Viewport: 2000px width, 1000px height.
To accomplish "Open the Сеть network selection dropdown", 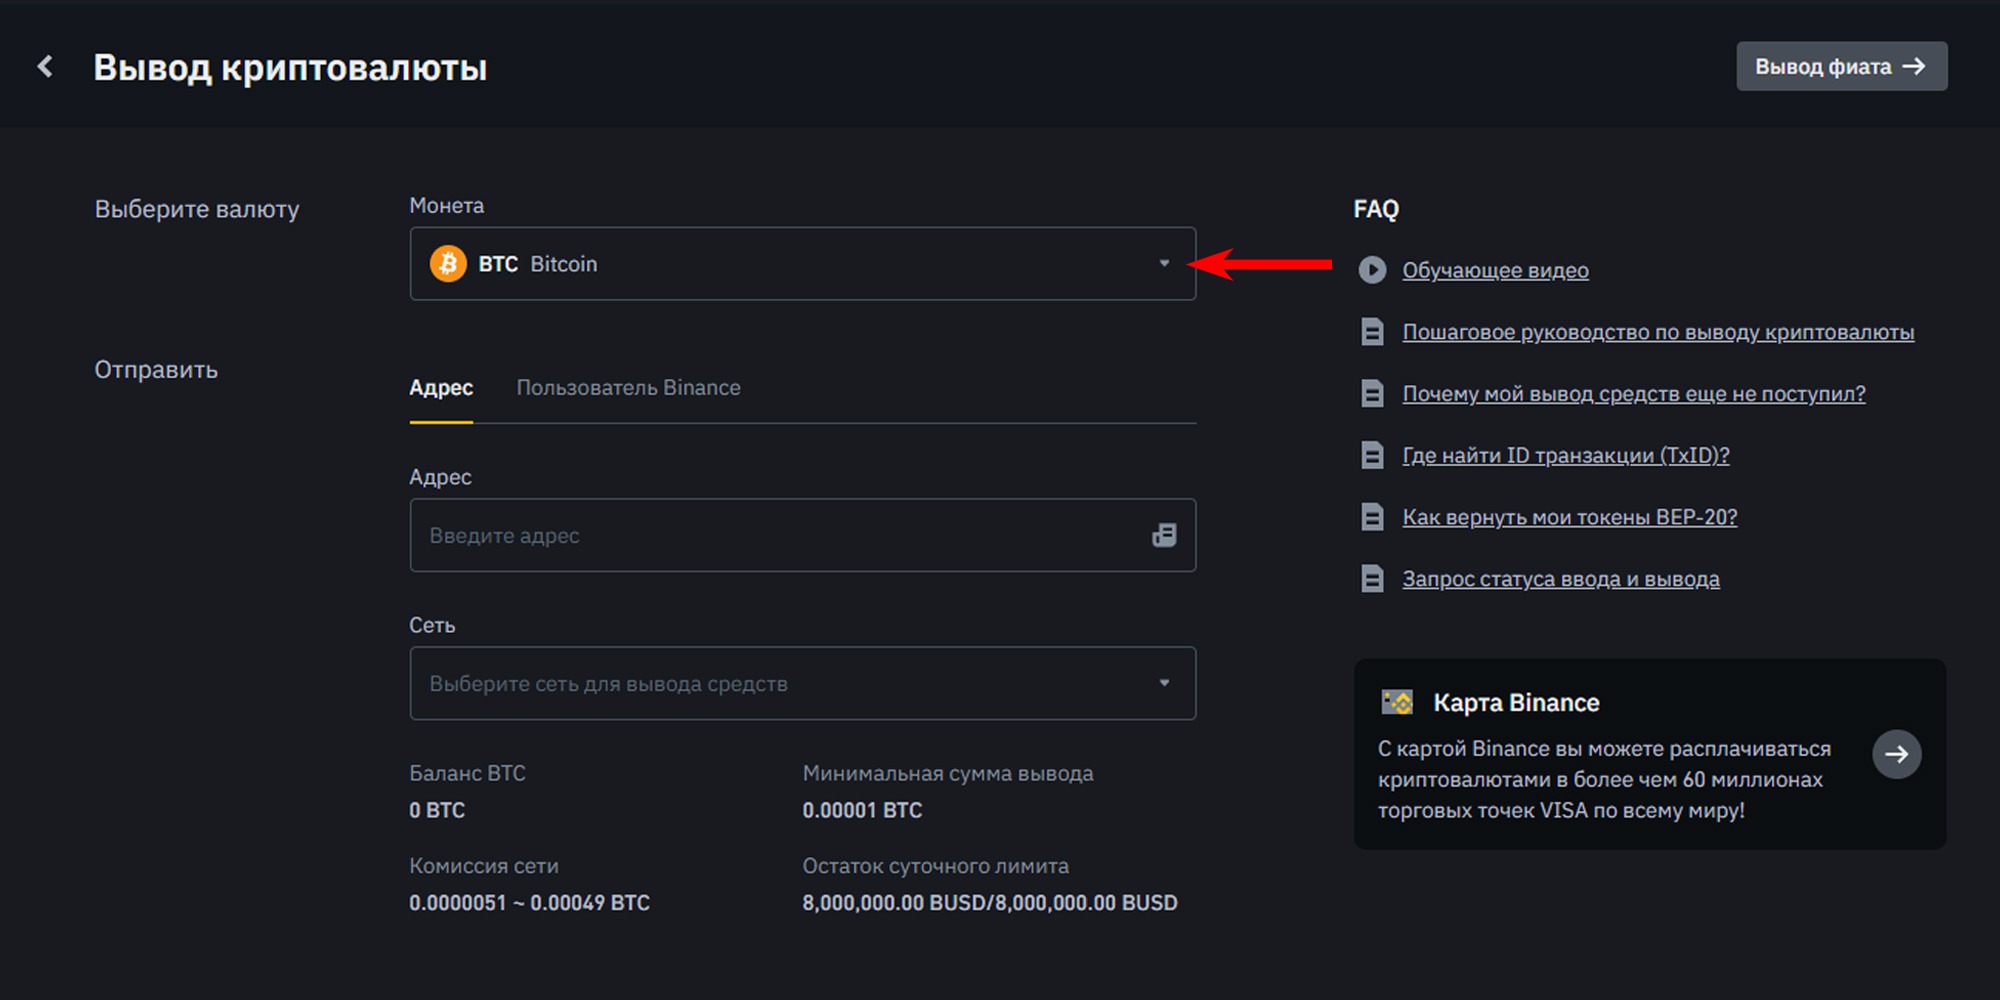I will pyautogui.click(x=802, y=684).
